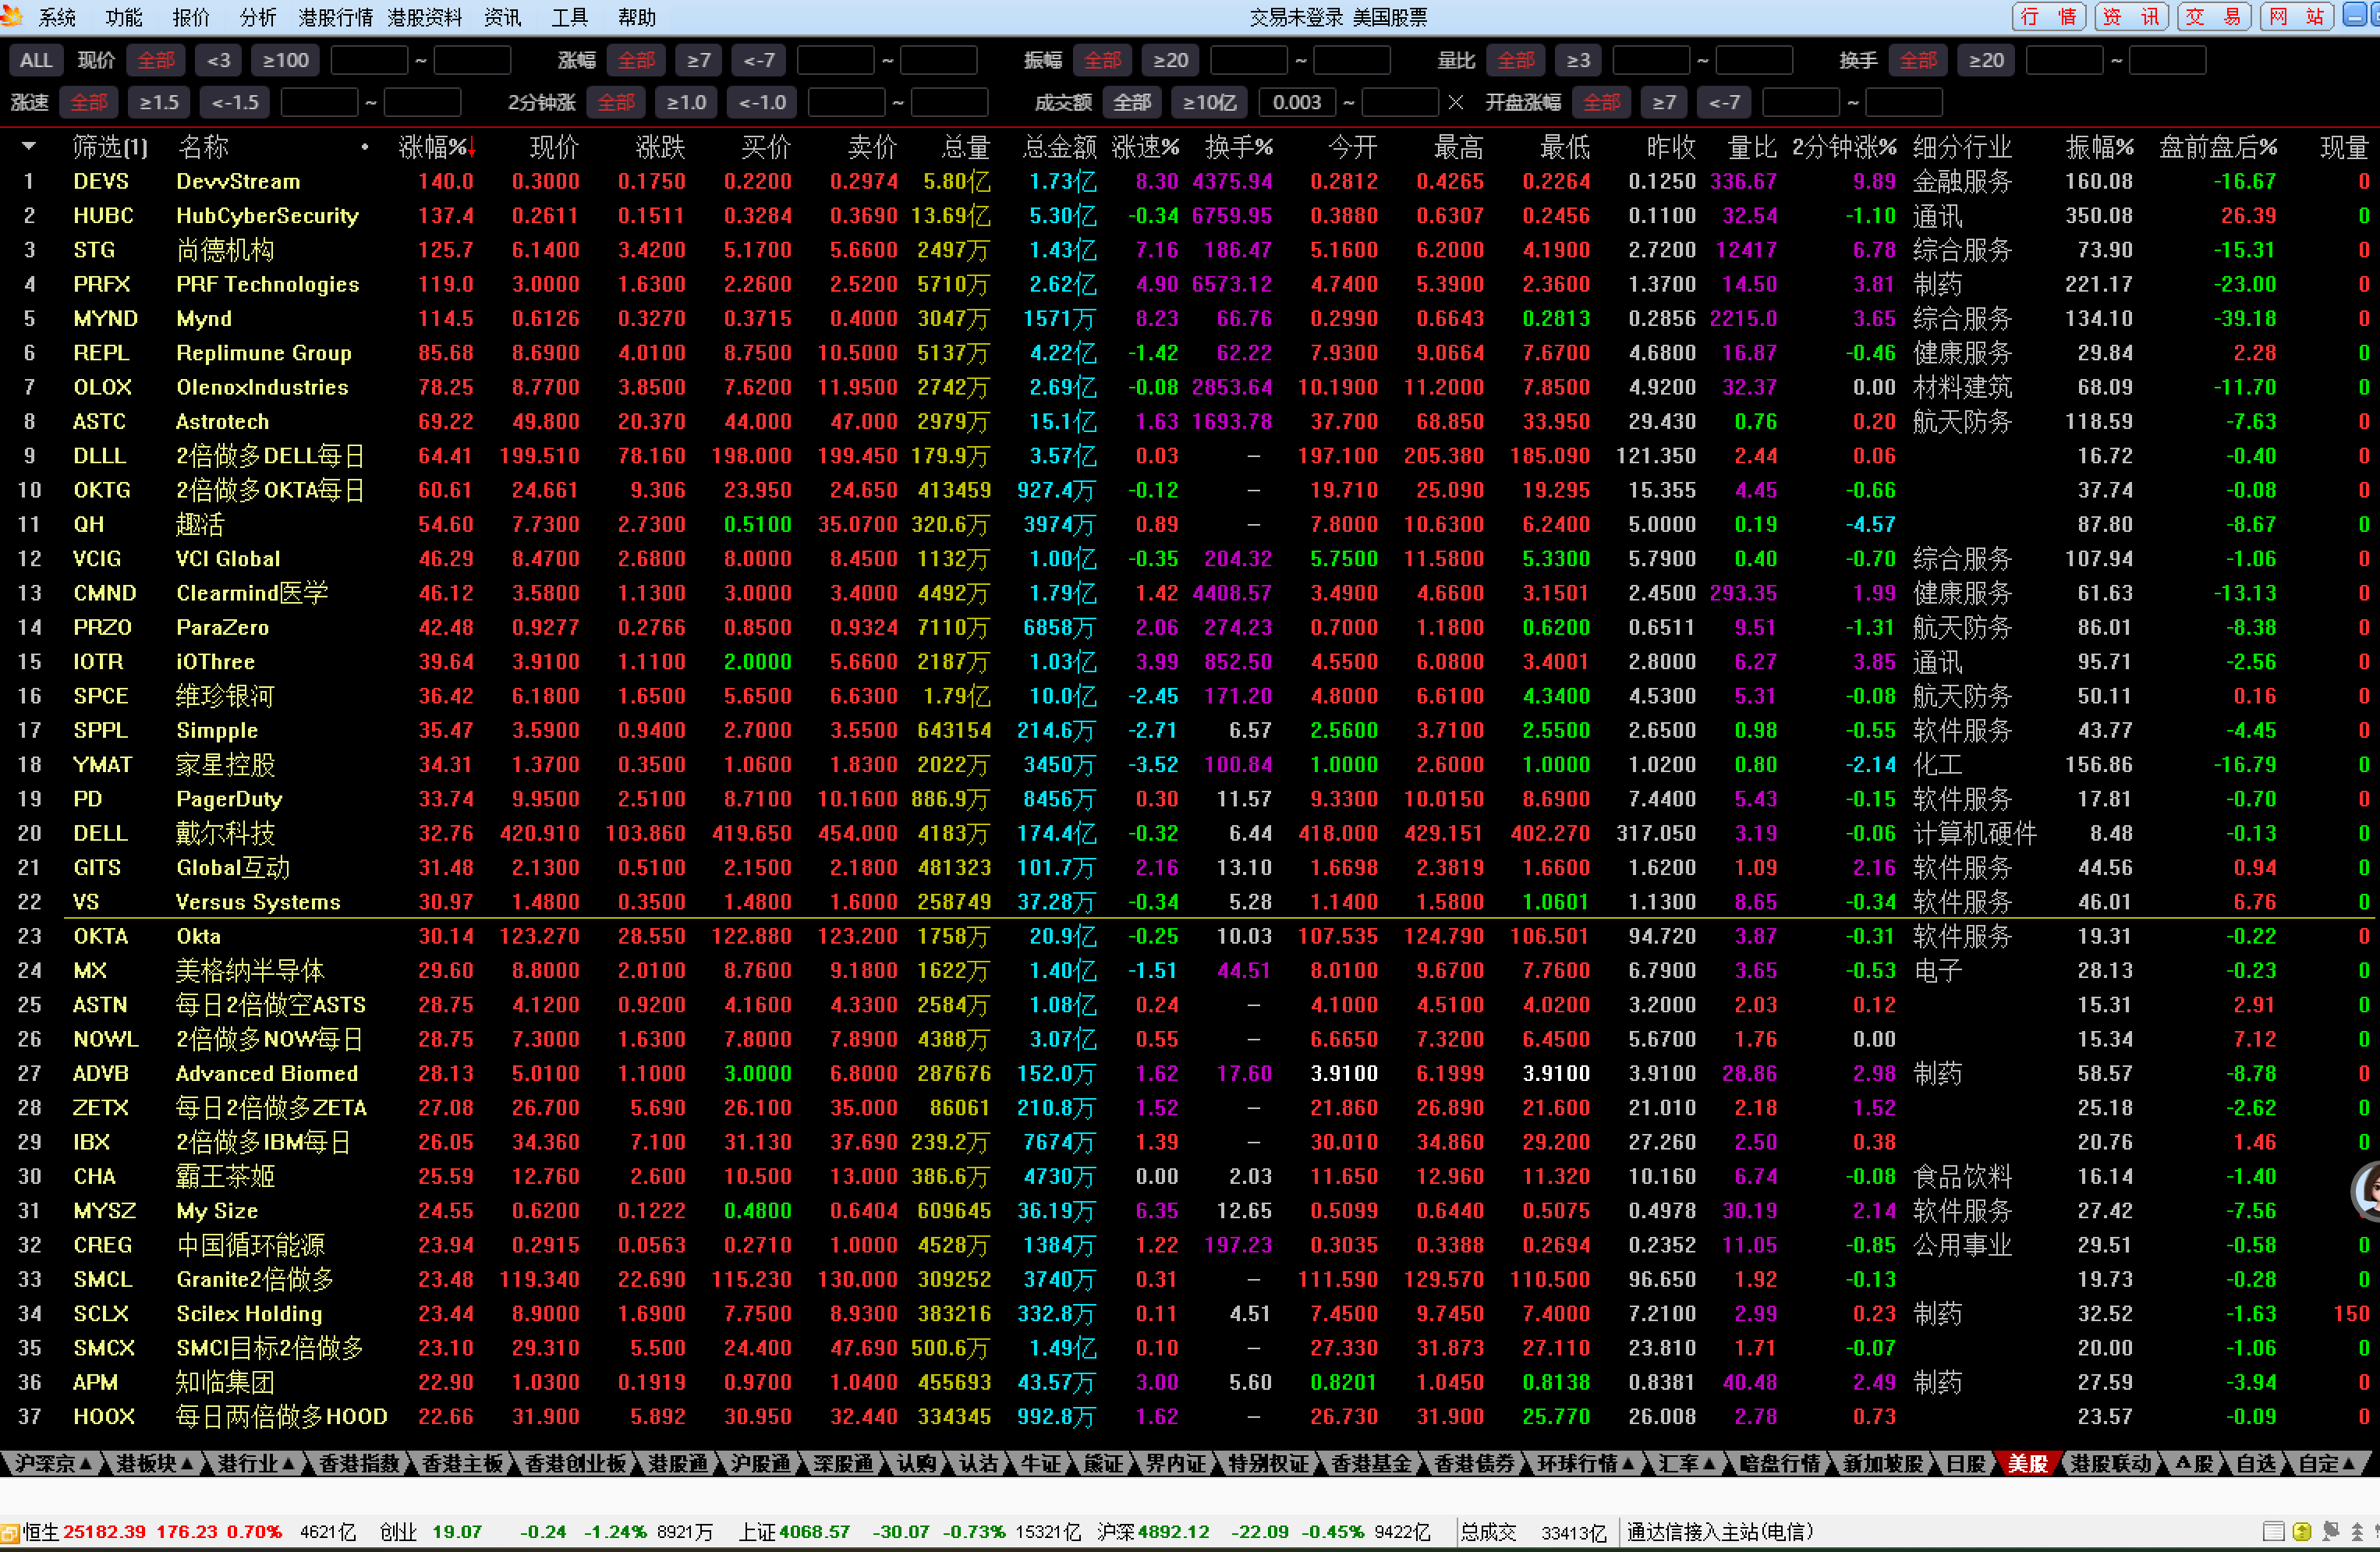Switch to the 港股通 tab
Viewport: 2380px width, 1552px height.
(678, 1463)
